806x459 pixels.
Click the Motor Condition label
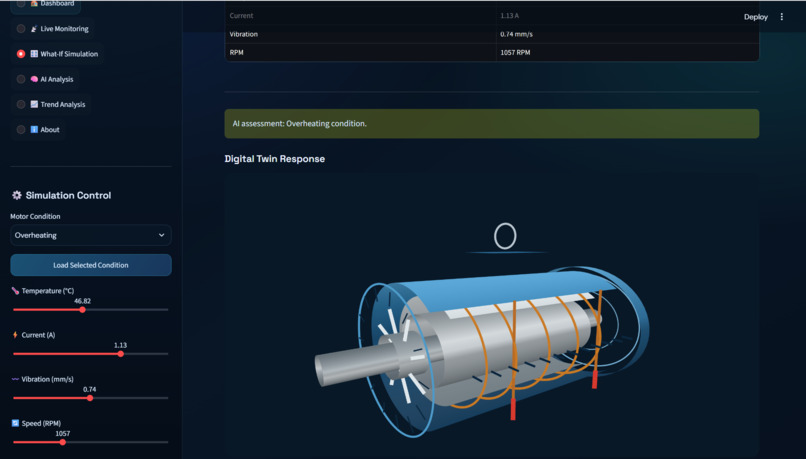pyautogui.click(x=35, y=216)
